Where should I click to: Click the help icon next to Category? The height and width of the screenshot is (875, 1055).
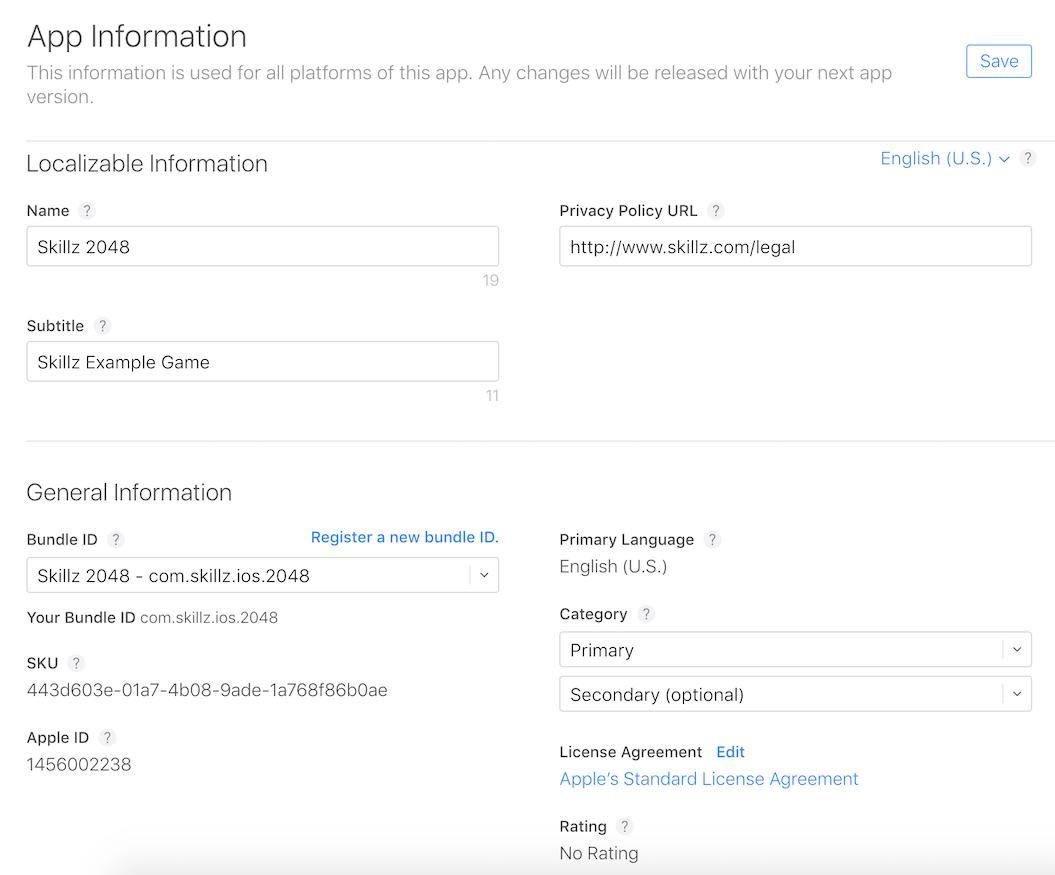[646, 614]
